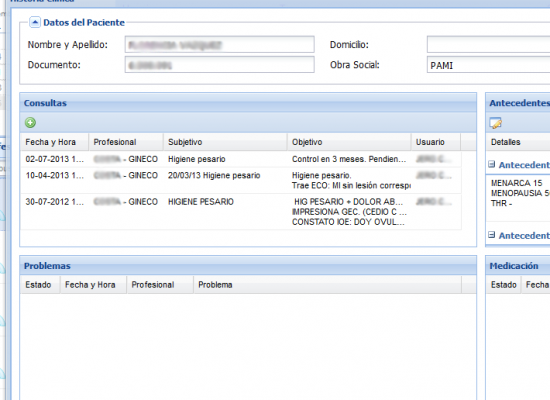Click the Nombre y Apellido input field
Image resolution: width=550 pixels, height=400 pixels.
[x=220, y=45]
